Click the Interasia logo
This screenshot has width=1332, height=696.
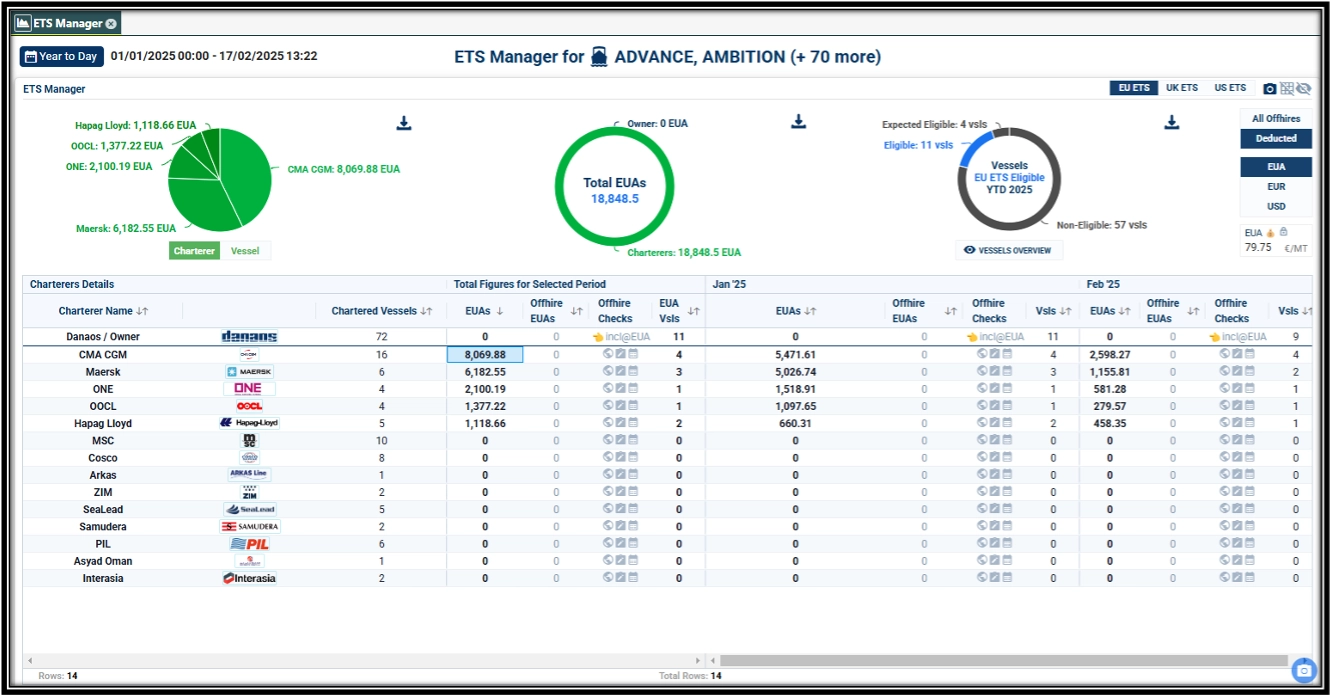249,578
